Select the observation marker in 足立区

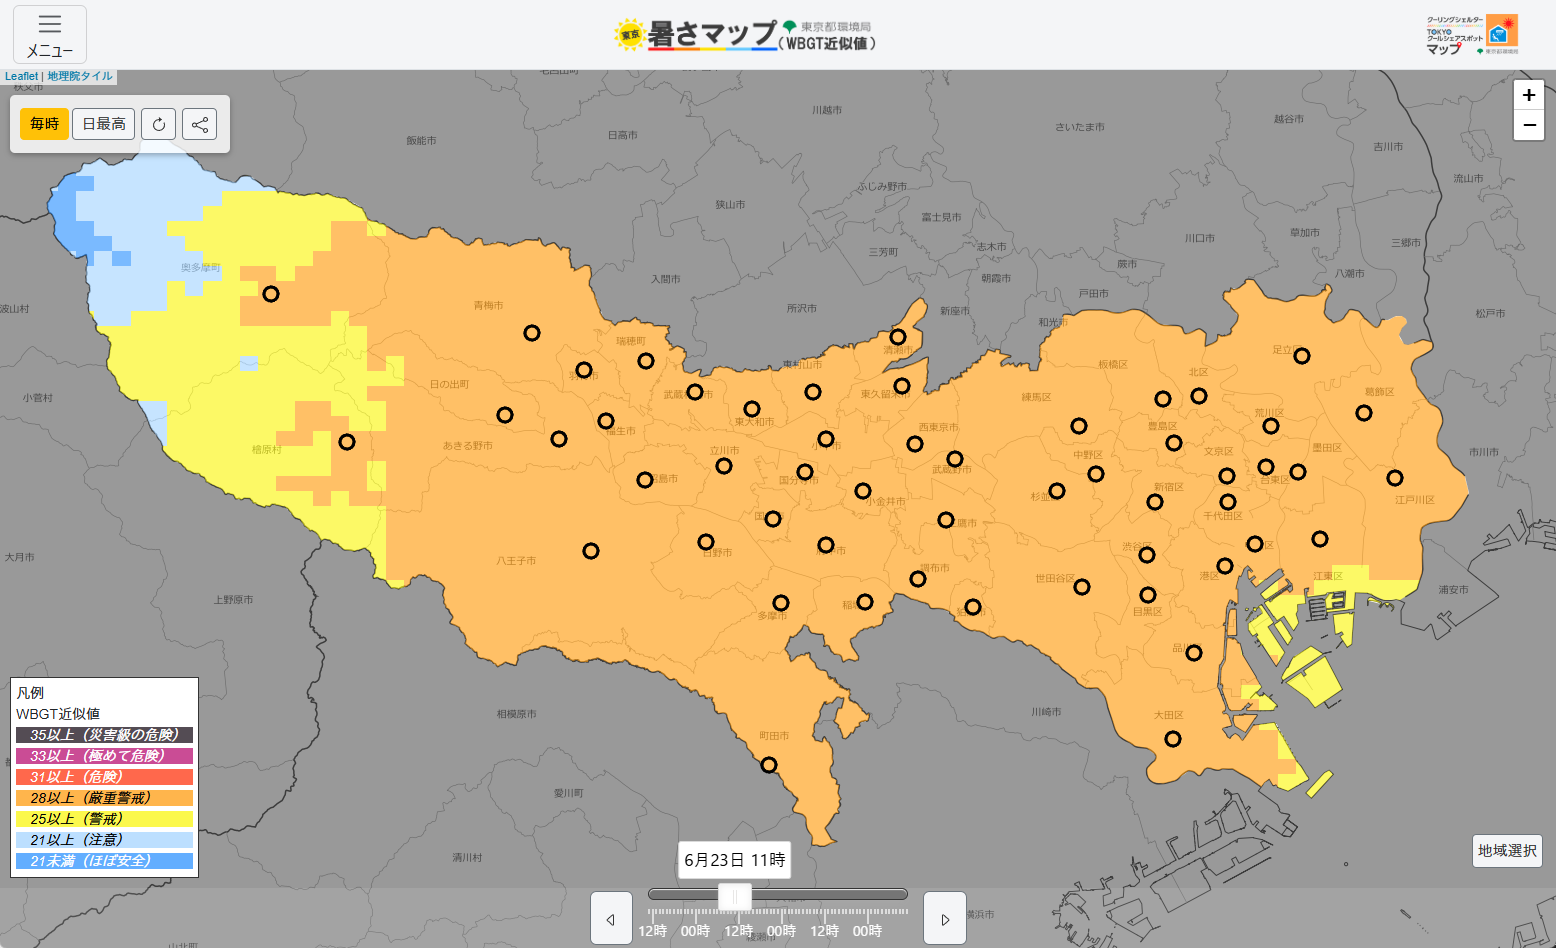(x=1302, y=355)
